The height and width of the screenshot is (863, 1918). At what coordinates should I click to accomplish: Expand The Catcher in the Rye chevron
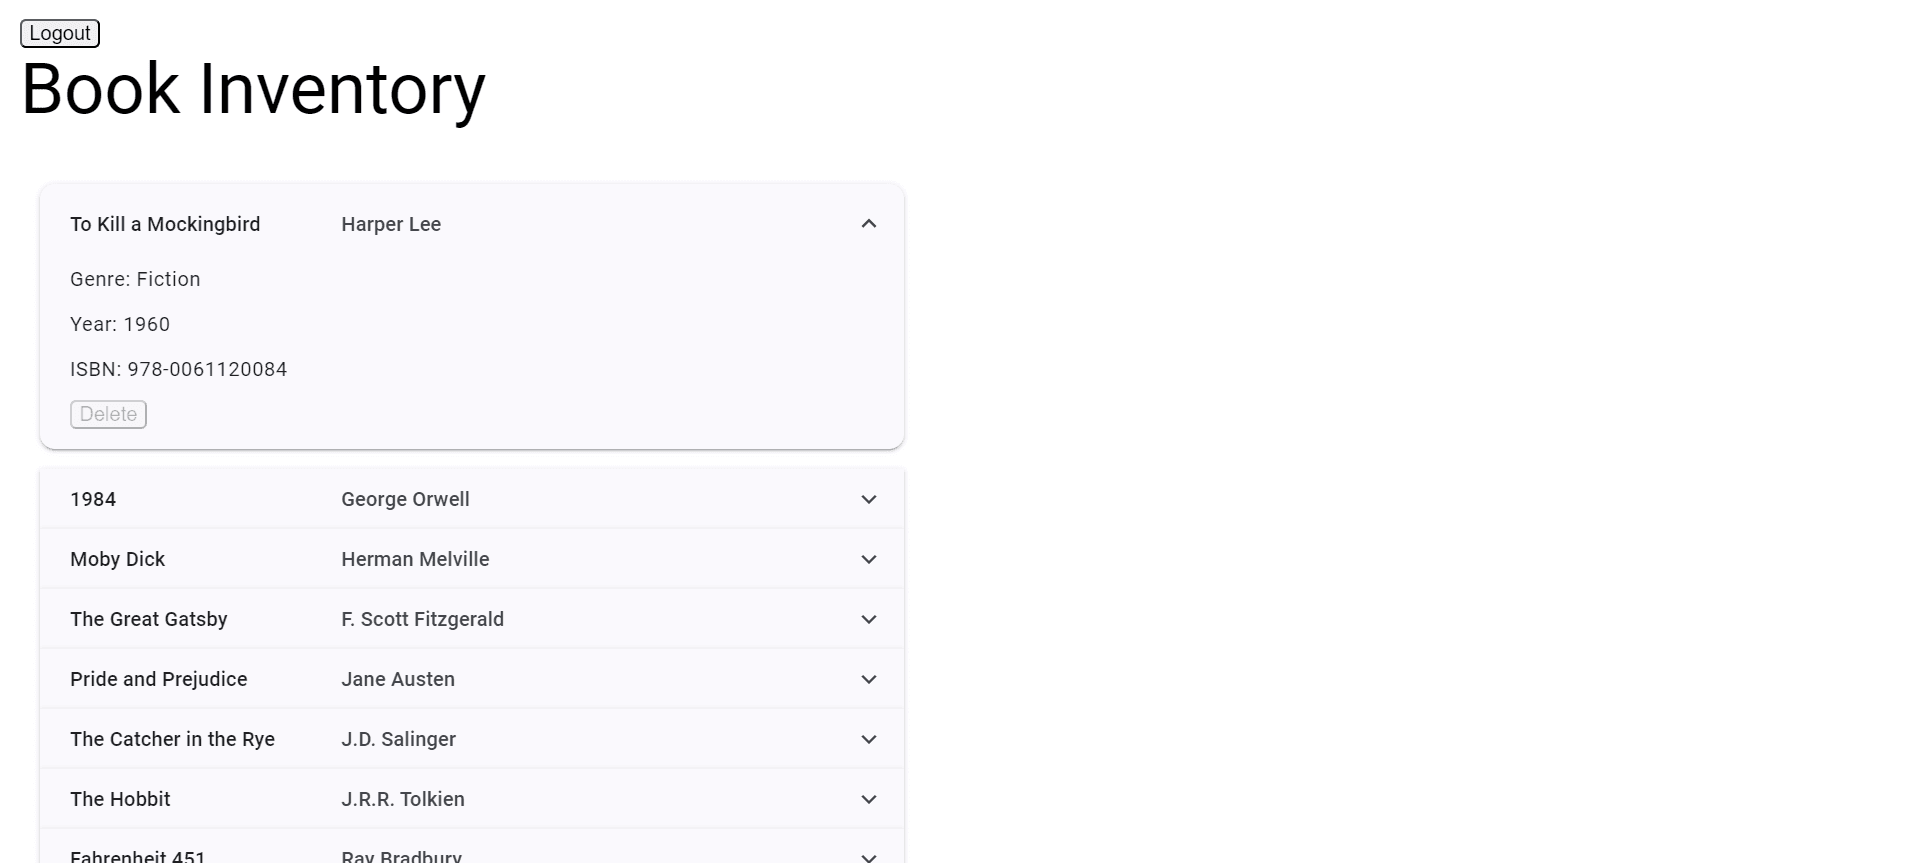(868, 739)
